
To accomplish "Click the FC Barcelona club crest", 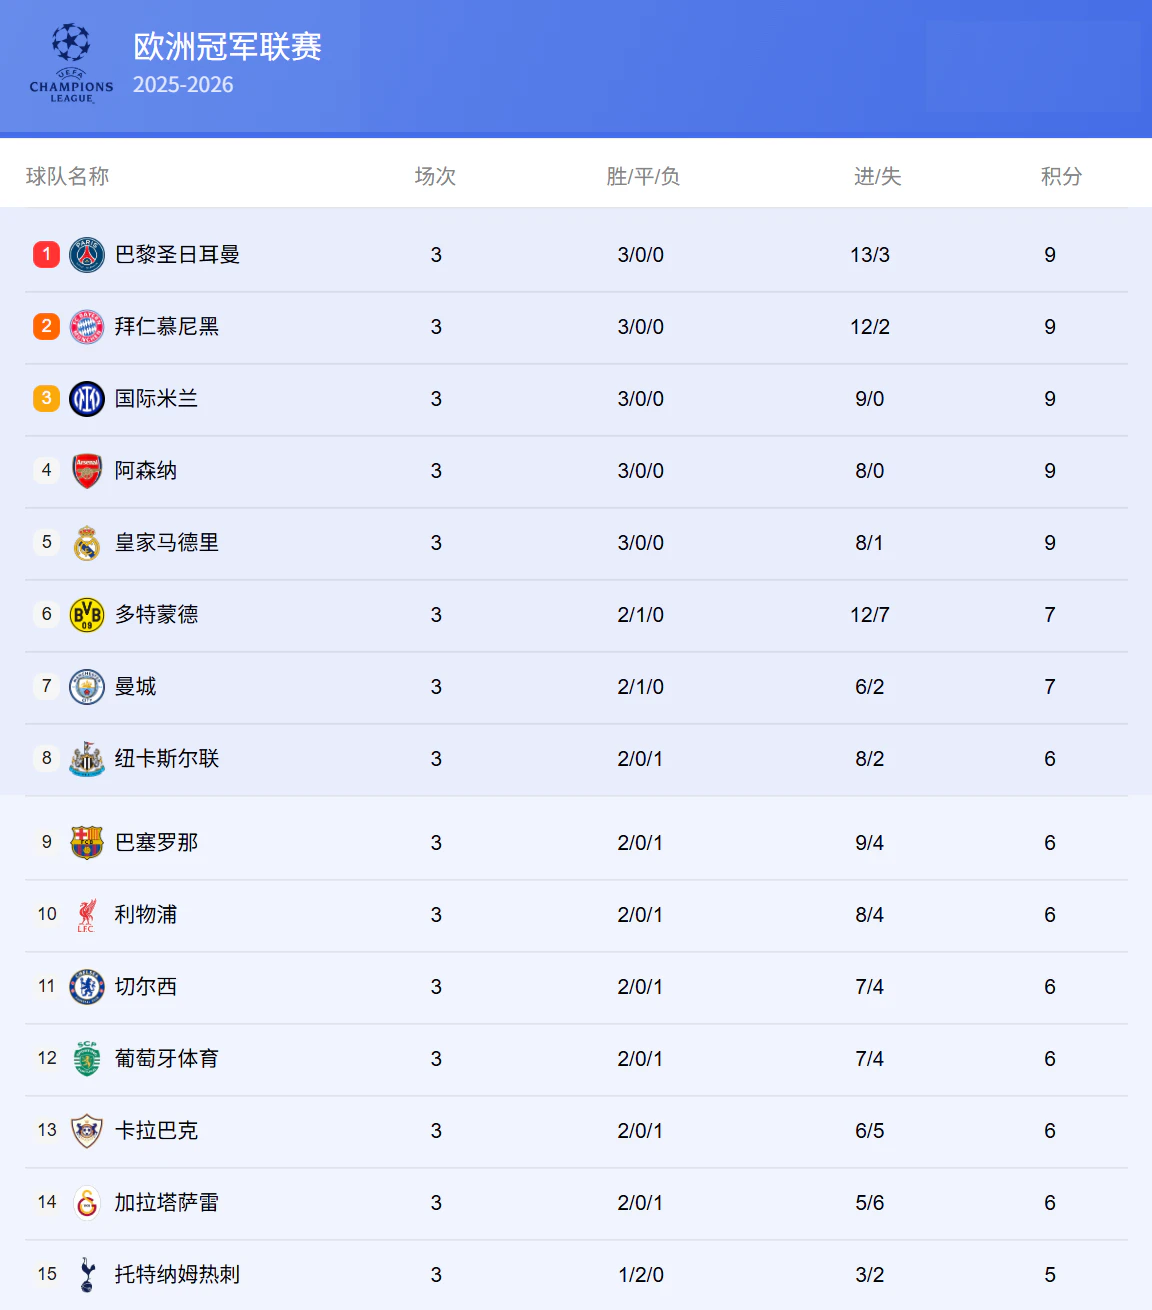I will pos(87,843).
